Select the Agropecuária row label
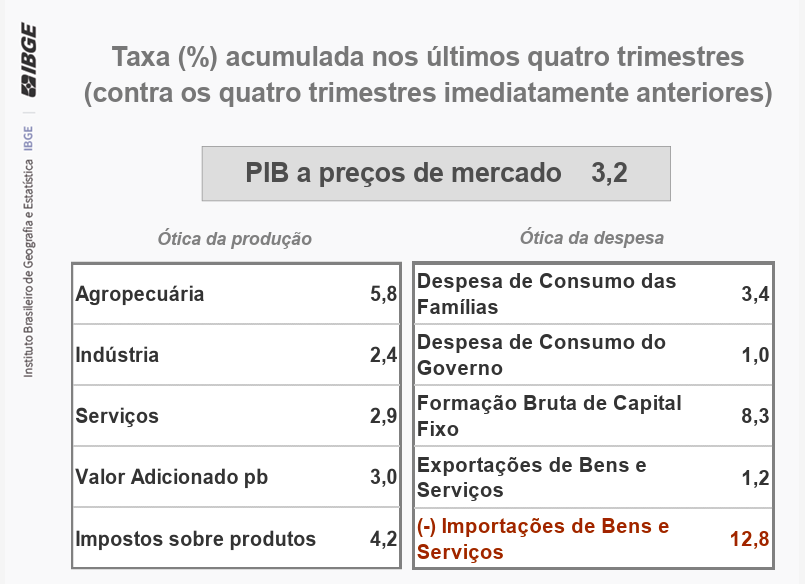This screenshot has height=584, width=805. (x=140, y=294)
